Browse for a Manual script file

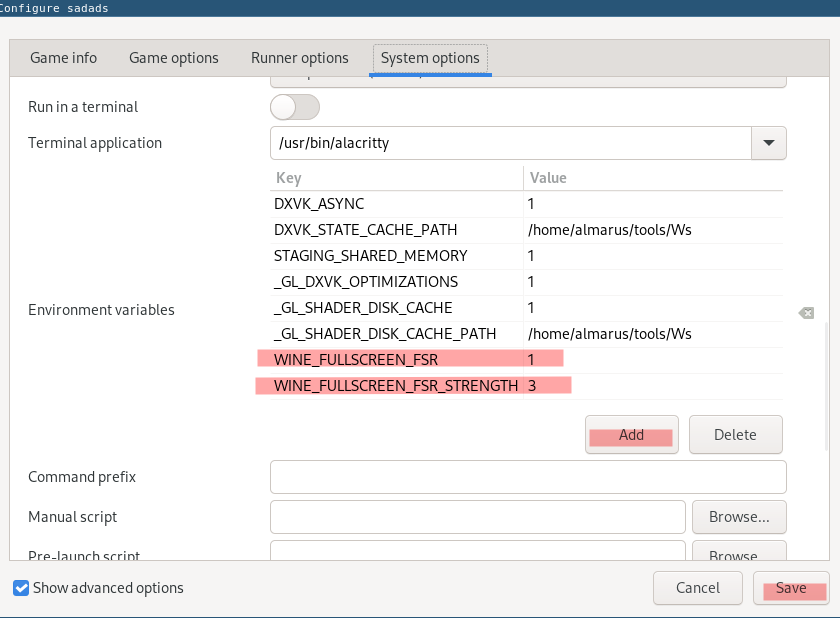tap(739, 517)
